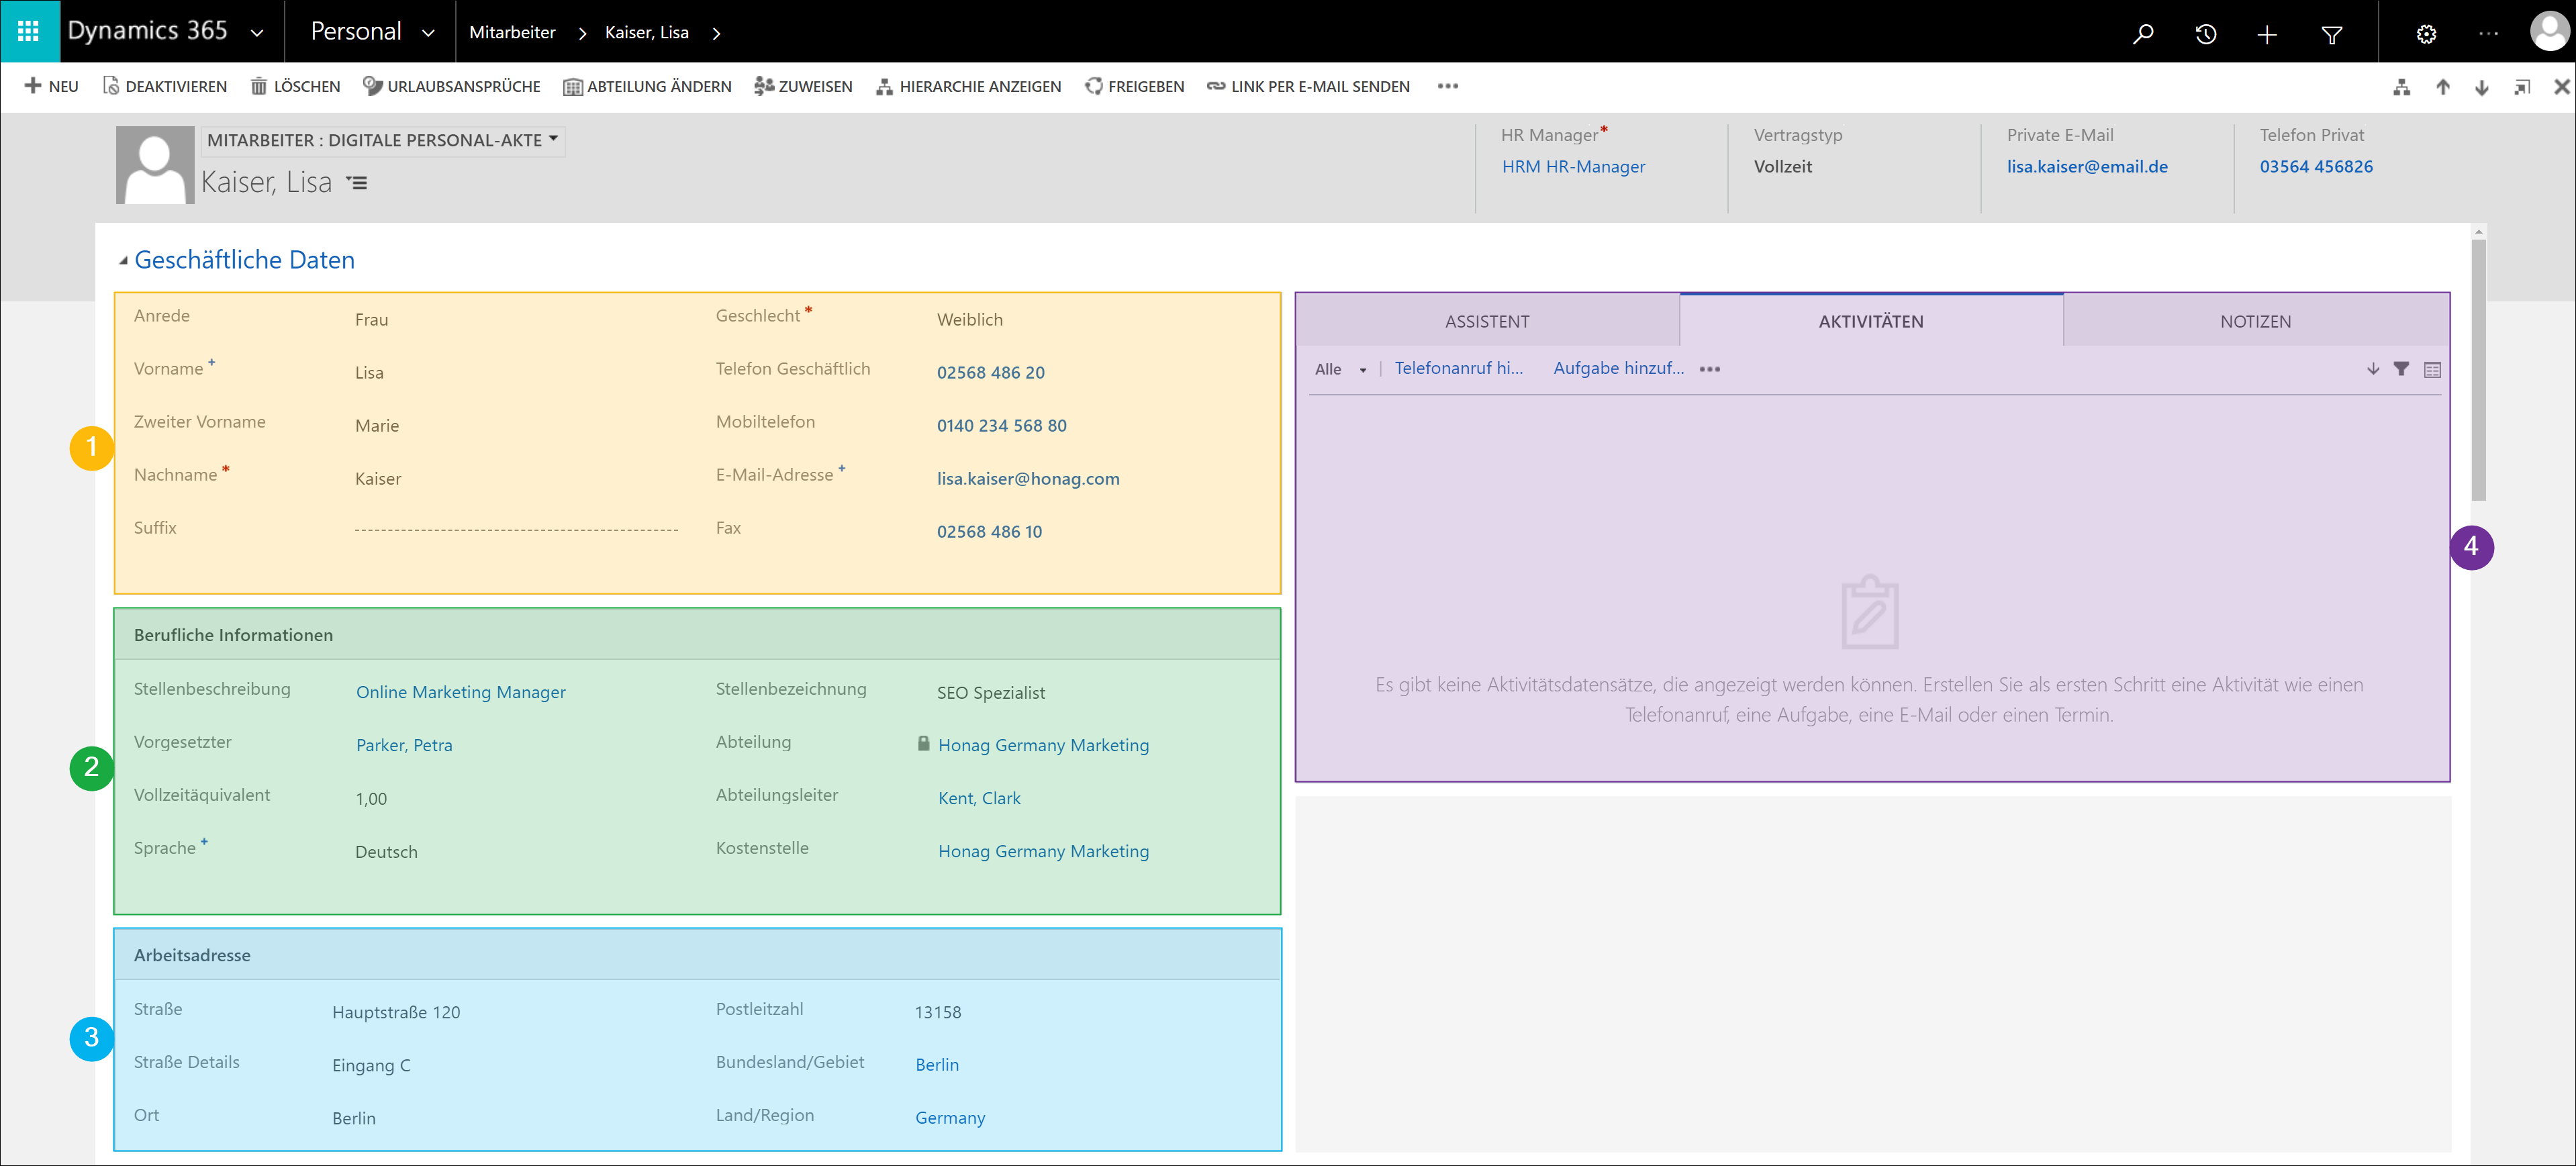Collapse the Geschäftliche Daten section

point(123,261)
